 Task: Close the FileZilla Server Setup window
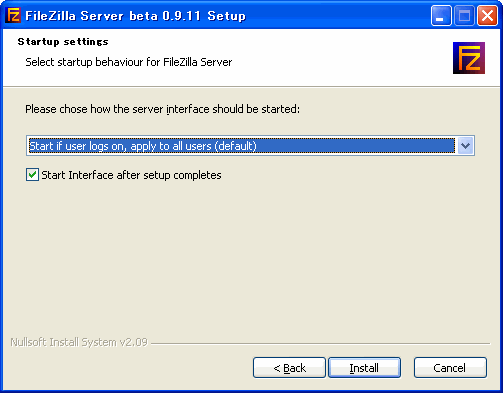coord(487,16)
